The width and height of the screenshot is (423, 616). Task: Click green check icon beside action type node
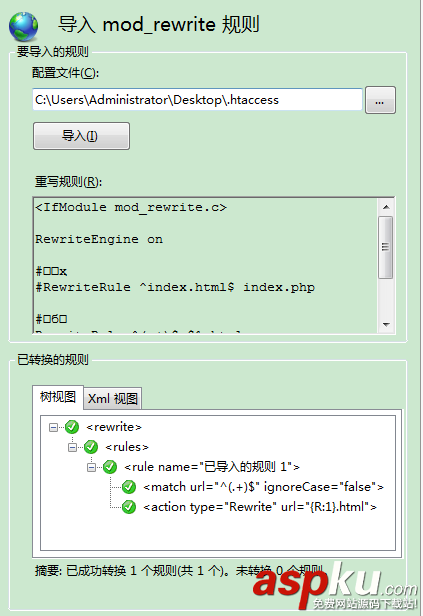pos(129,507)
